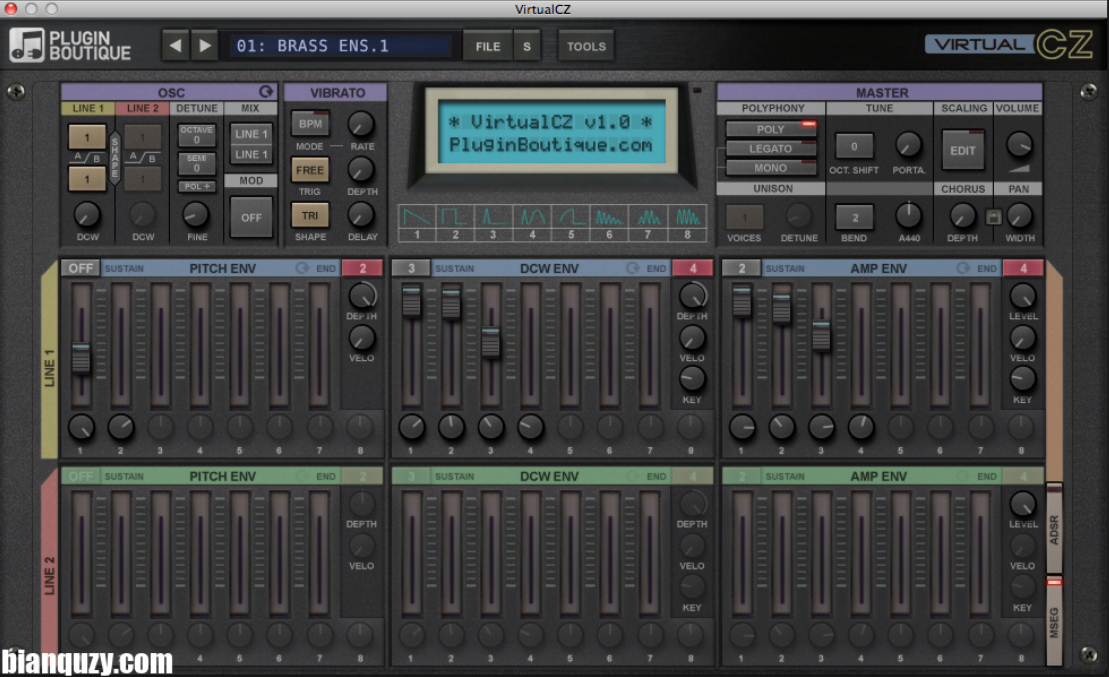Switch envelopes to ADSR mode
This screenshot has height=677, width=1109.
[x=1054, y=528]
